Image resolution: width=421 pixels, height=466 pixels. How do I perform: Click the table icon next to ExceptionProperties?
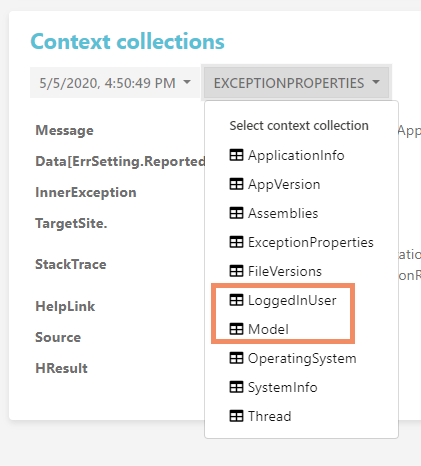236,242
